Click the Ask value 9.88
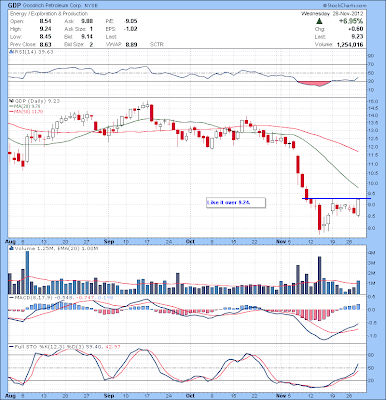 click(x=87, y=21)
